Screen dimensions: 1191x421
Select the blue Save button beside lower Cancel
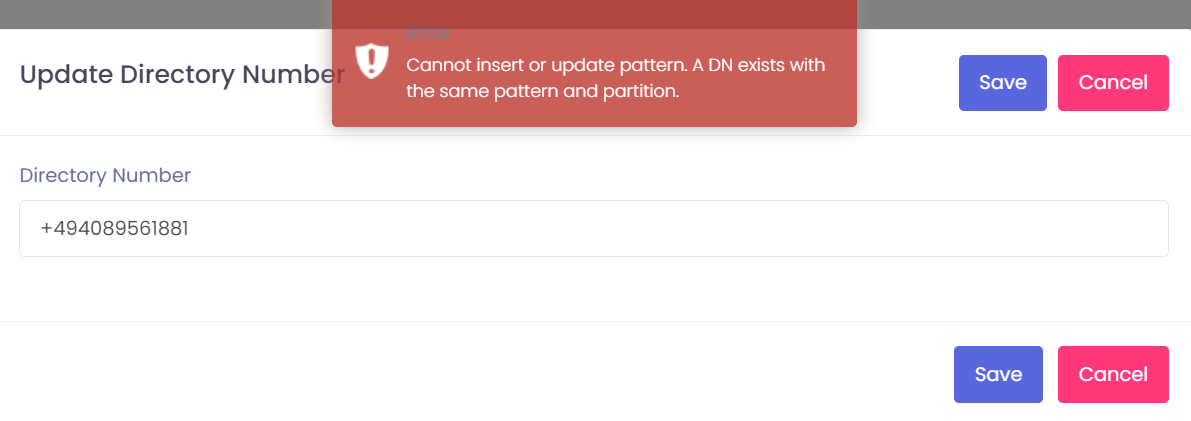click(997, 374)
